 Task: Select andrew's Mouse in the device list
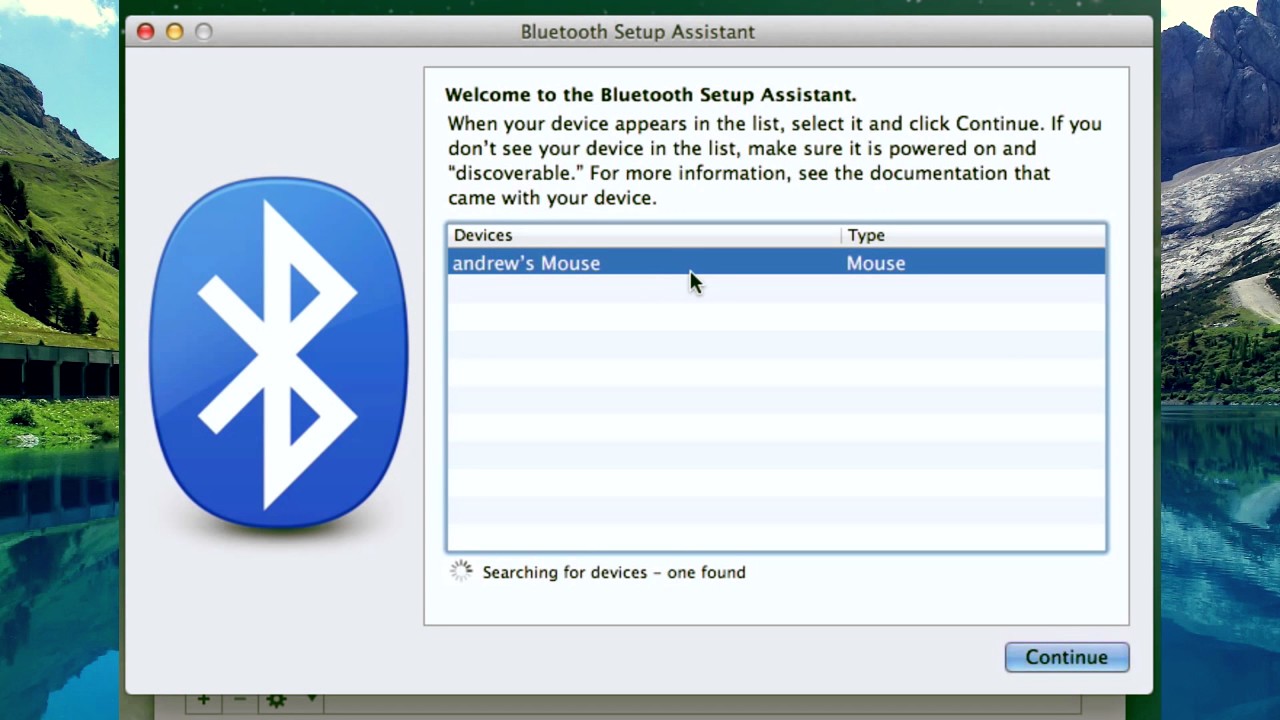pos(776,263)
